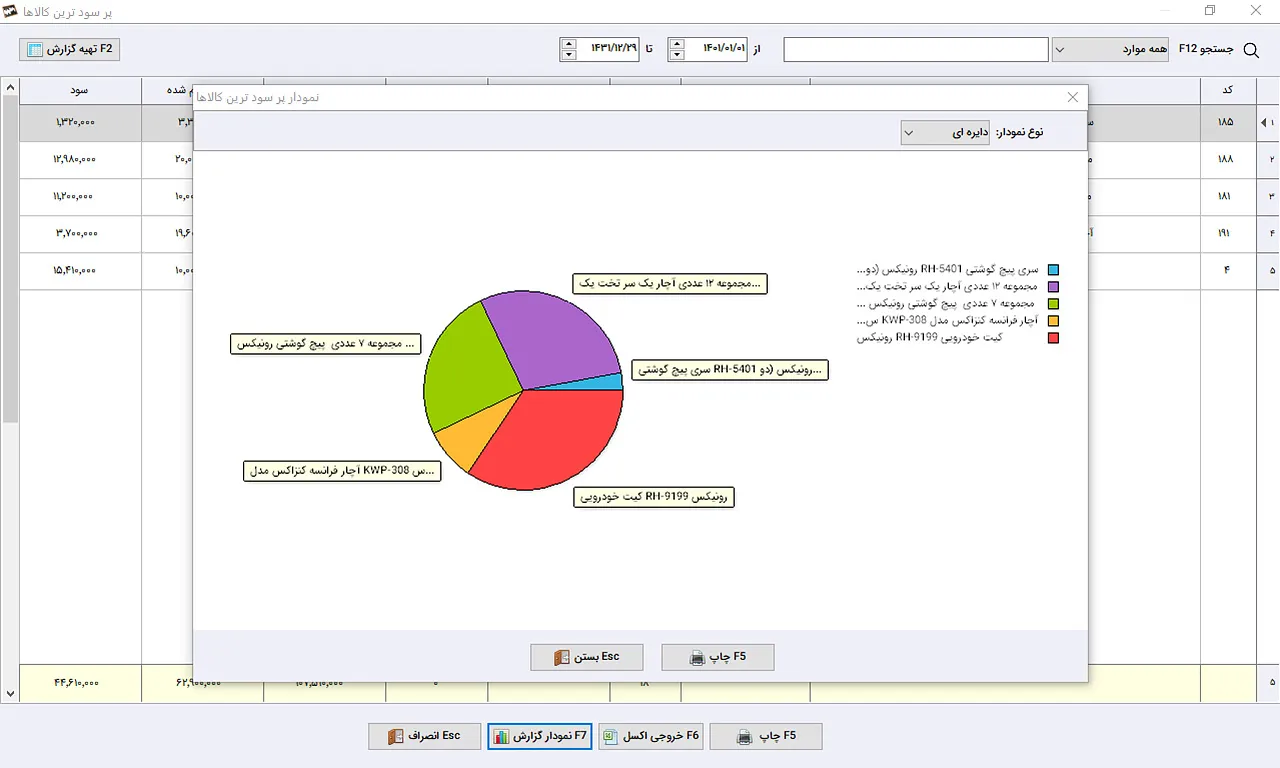Decrease start date with down spinner arrow

tap(677, 55)
